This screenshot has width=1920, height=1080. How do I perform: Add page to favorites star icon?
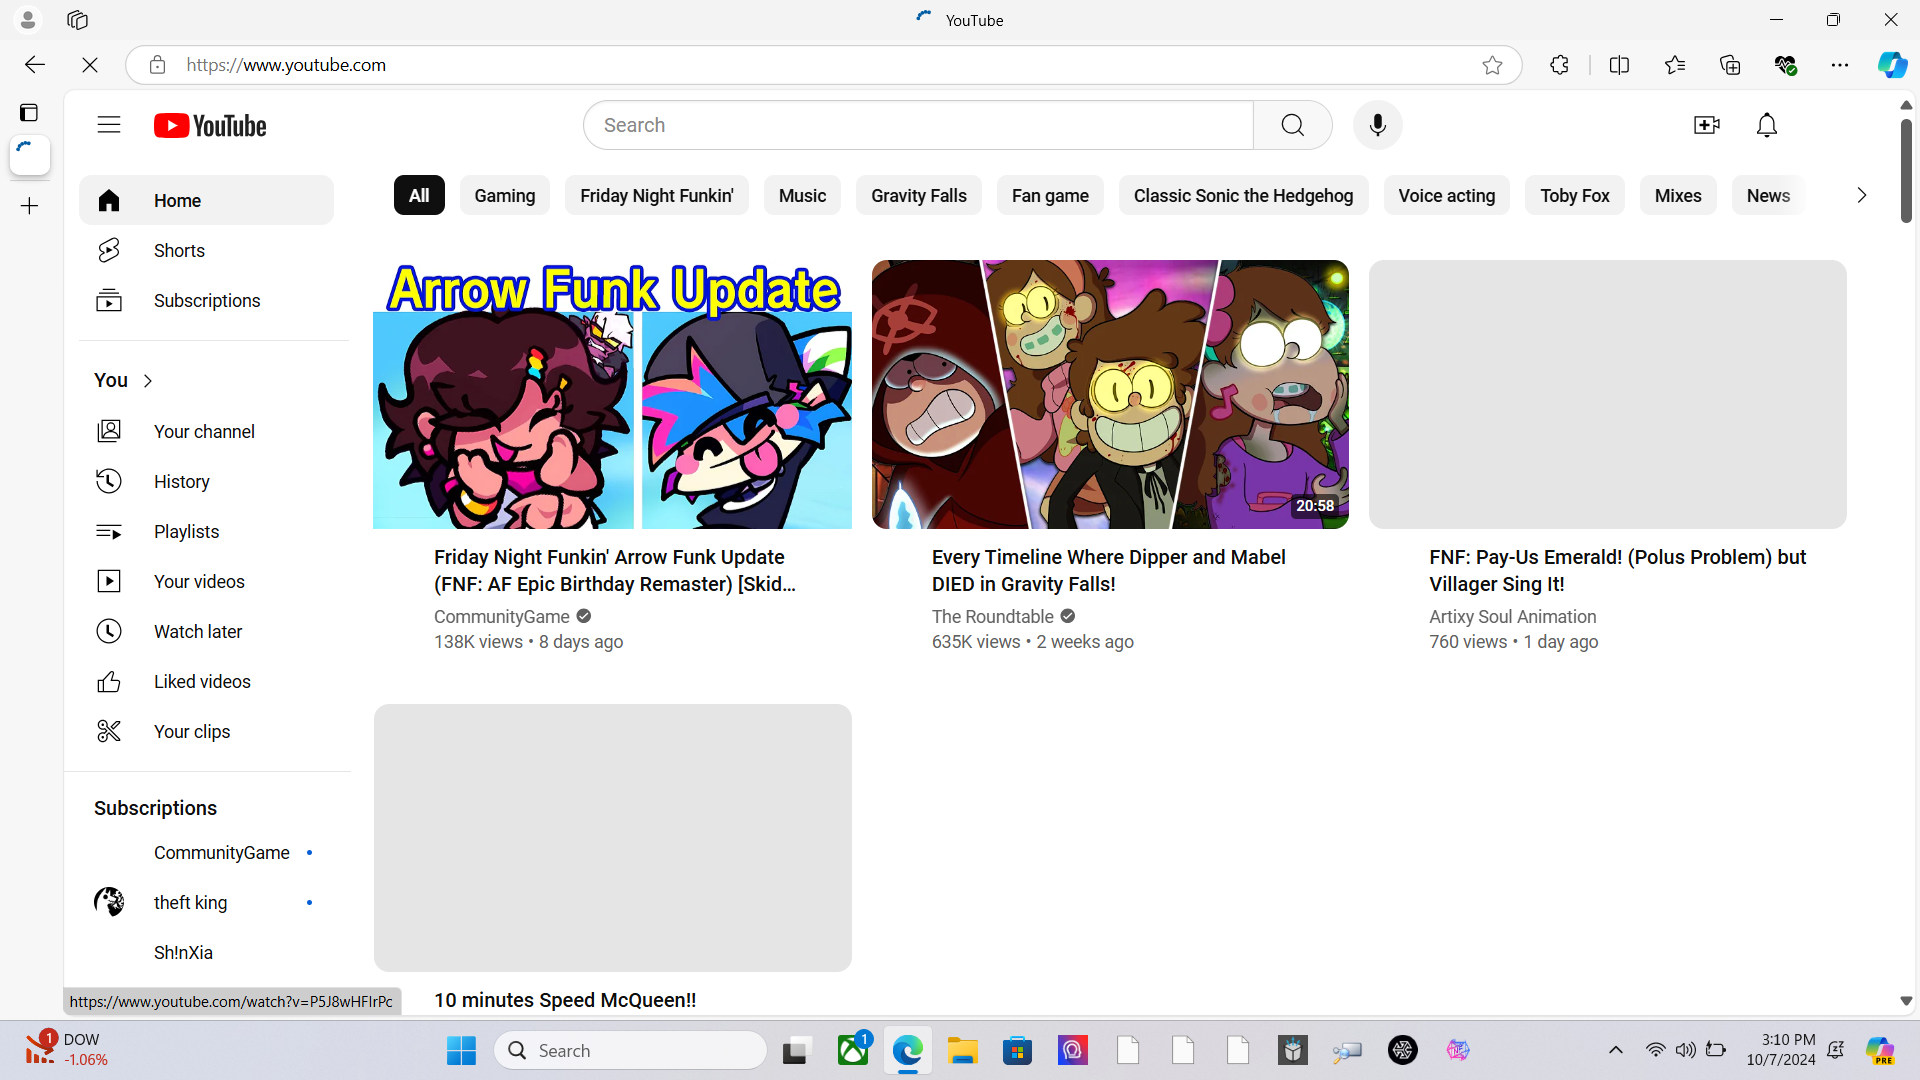click(1492, 65)
